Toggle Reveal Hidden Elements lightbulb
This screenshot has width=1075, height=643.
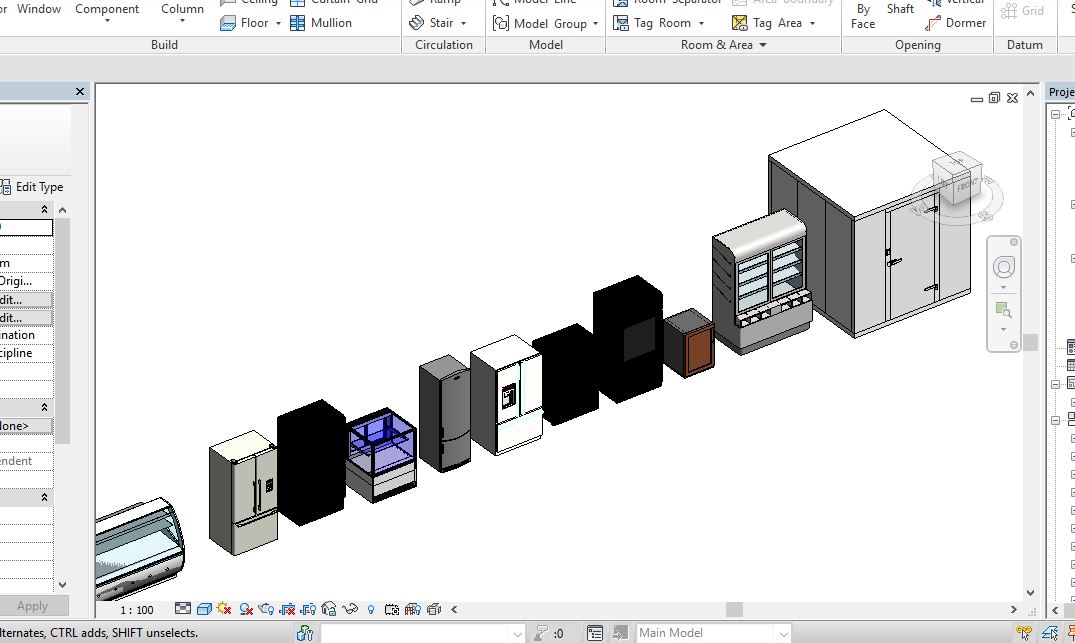pyautogui.click(x=371, y=609)
